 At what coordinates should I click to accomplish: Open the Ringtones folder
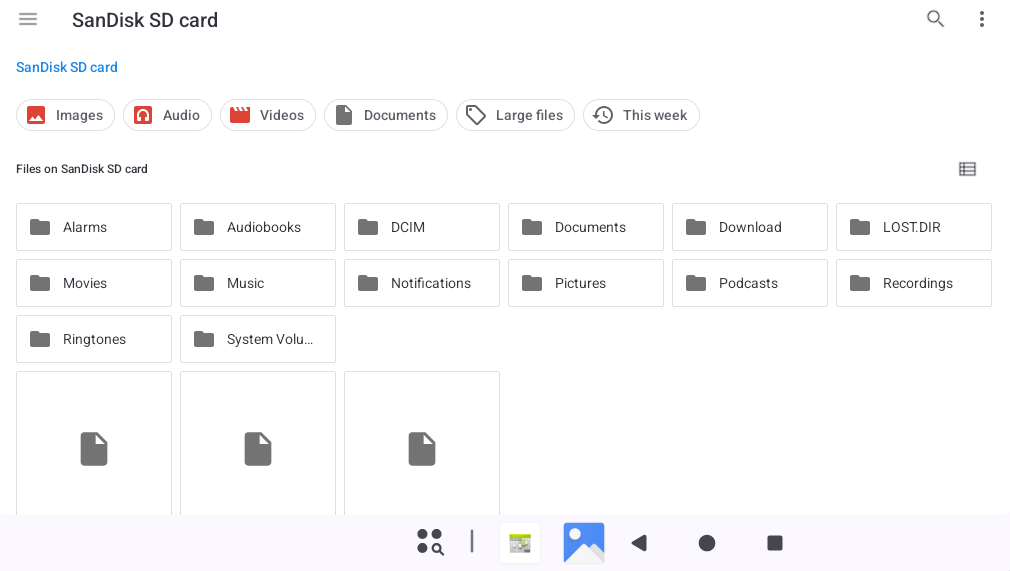[x=94, y=339]
